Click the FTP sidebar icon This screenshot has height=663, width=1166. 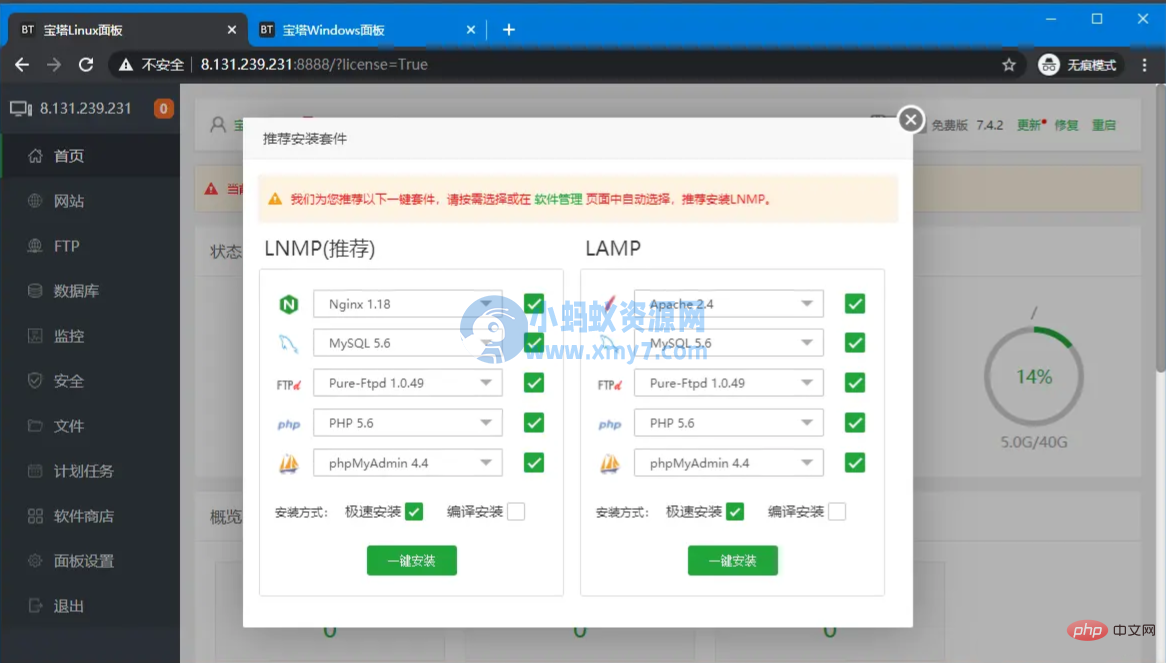tap(35, 246)
